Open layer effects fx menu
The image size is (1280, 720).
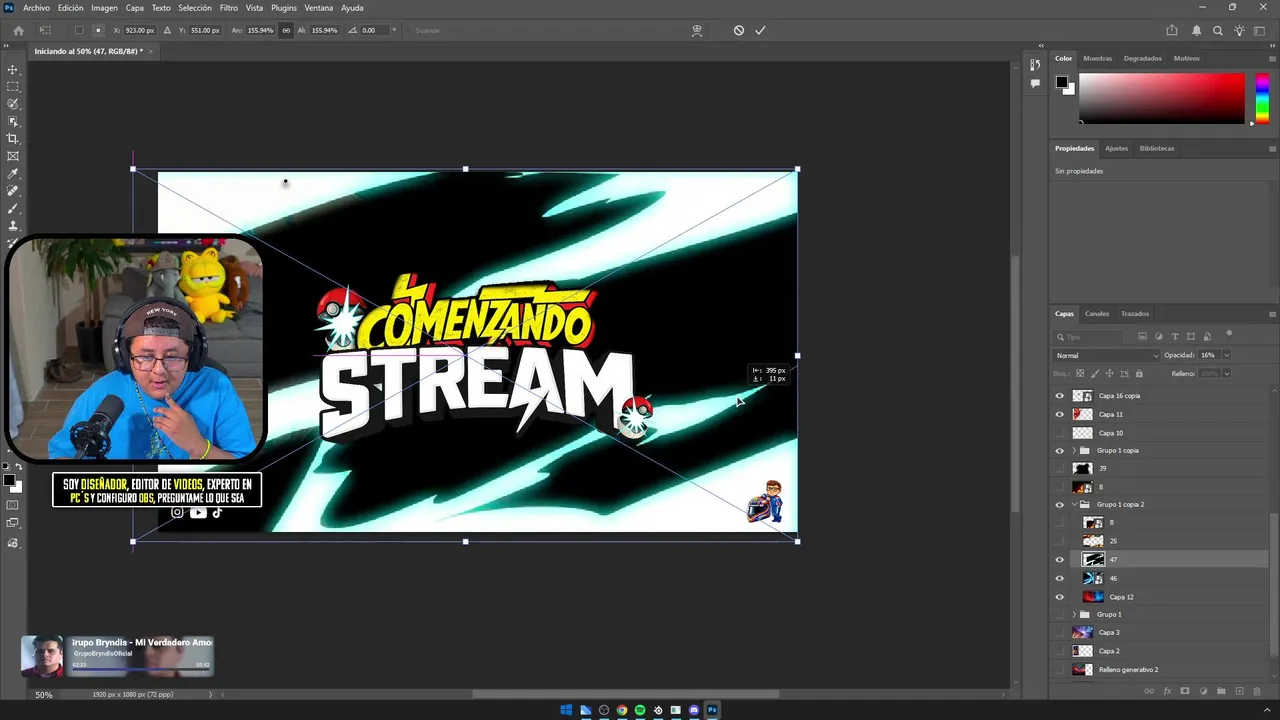[1167, 691]
